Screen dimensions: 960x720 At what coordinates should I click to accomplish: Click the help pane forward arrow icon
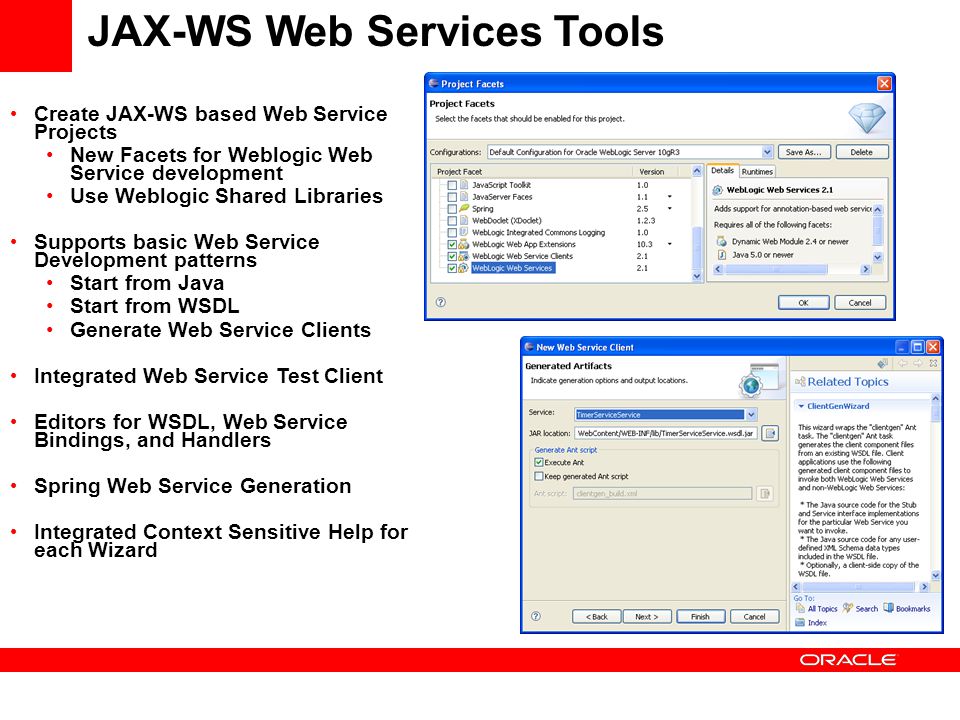pyautogui.click(x=918, y=363)
